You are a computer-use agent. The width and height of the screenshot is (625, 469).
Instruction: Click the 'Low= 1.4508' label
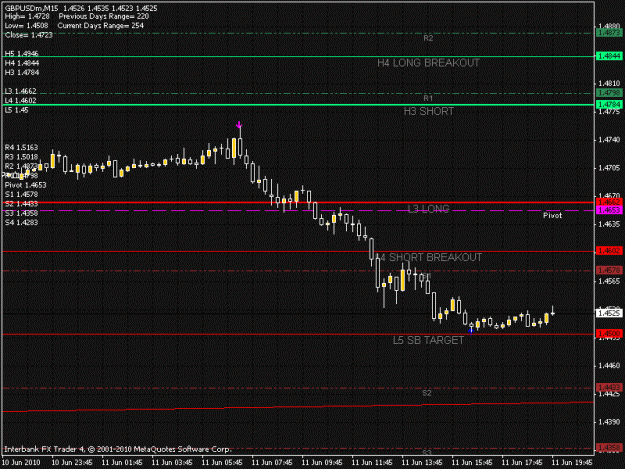click(x=26, y=26)
